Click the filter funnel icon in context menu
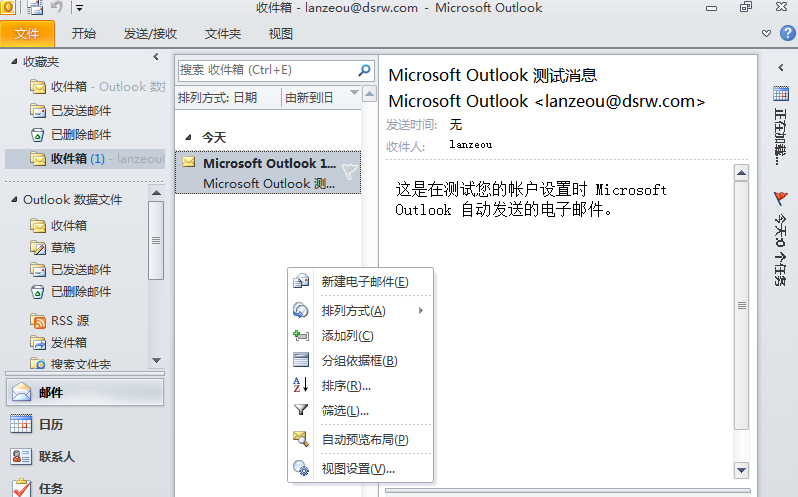The height and width of the screenshot is (497, 798). pyautogui.click(x=301, y=410)
